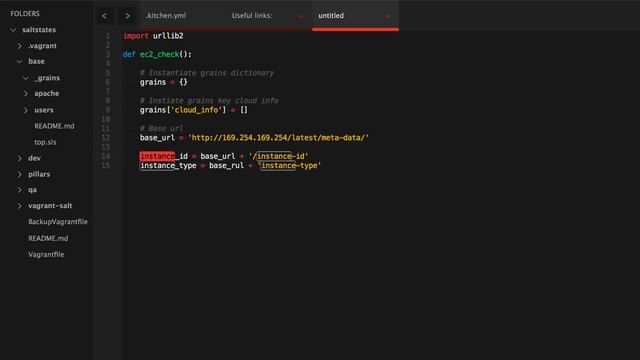
Task: Select the vagrant-salt folder label
Action: (x=50, y=206)
